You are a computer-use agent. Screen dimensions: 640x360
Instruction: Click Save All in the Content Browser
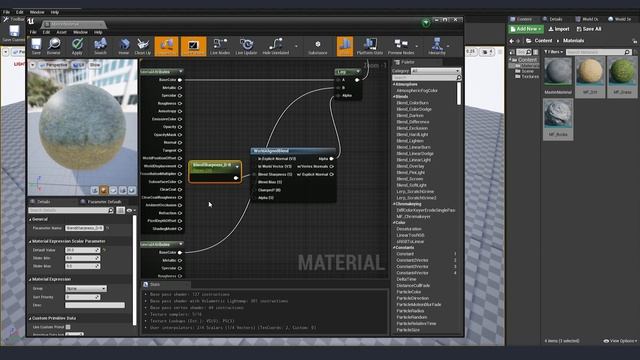tap(589, 29)
